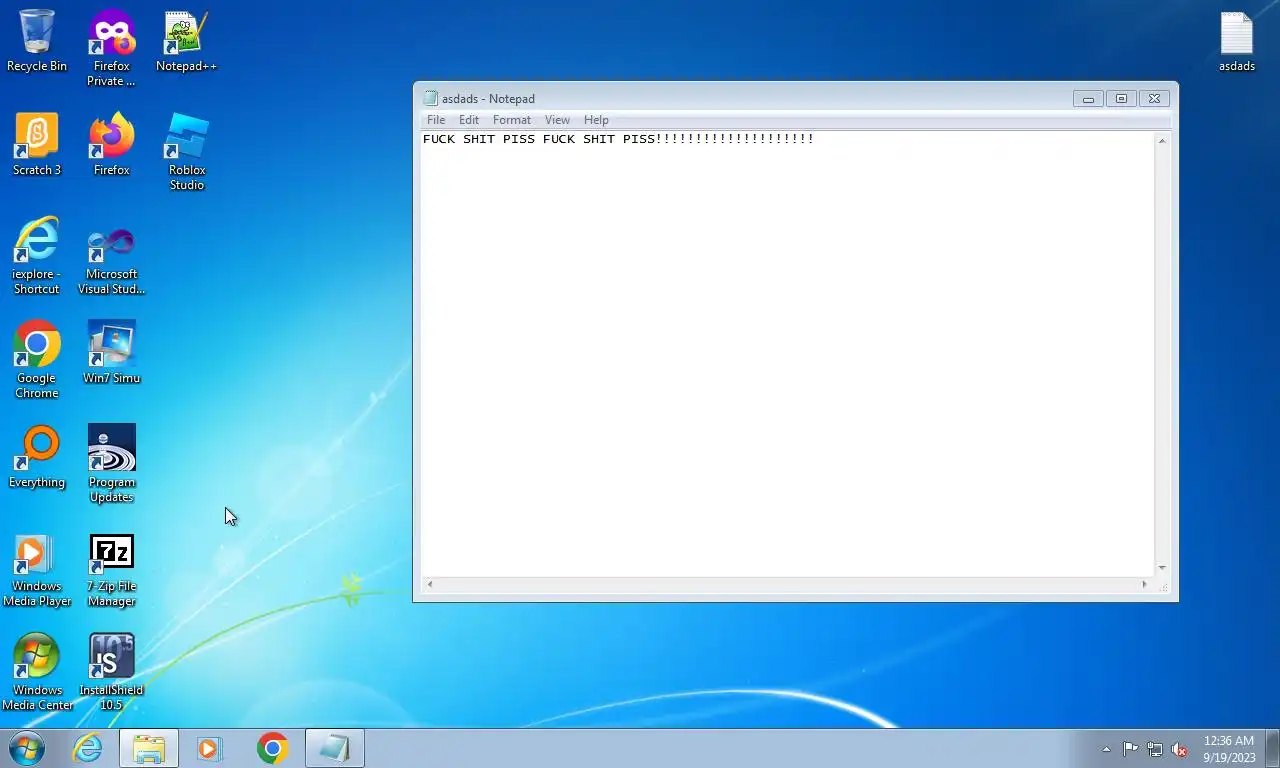Image resolution: width=1280 pixels, height=768 pixels.
Task: Select Firefox Private browsing shortcut
Action: click(x=111, y=48)
